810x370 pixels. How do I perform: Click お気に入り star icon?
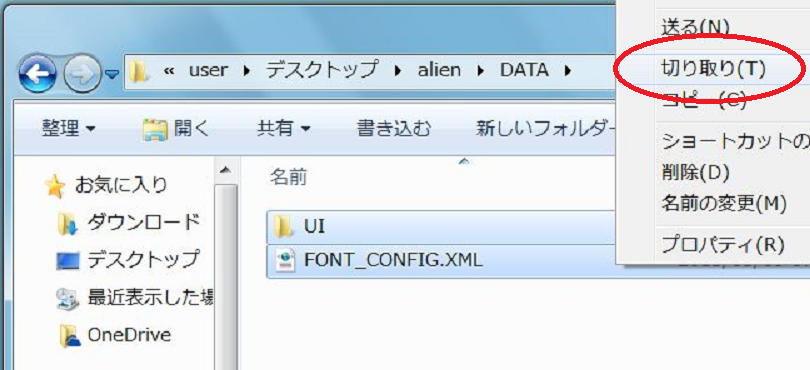click(55, 186)
